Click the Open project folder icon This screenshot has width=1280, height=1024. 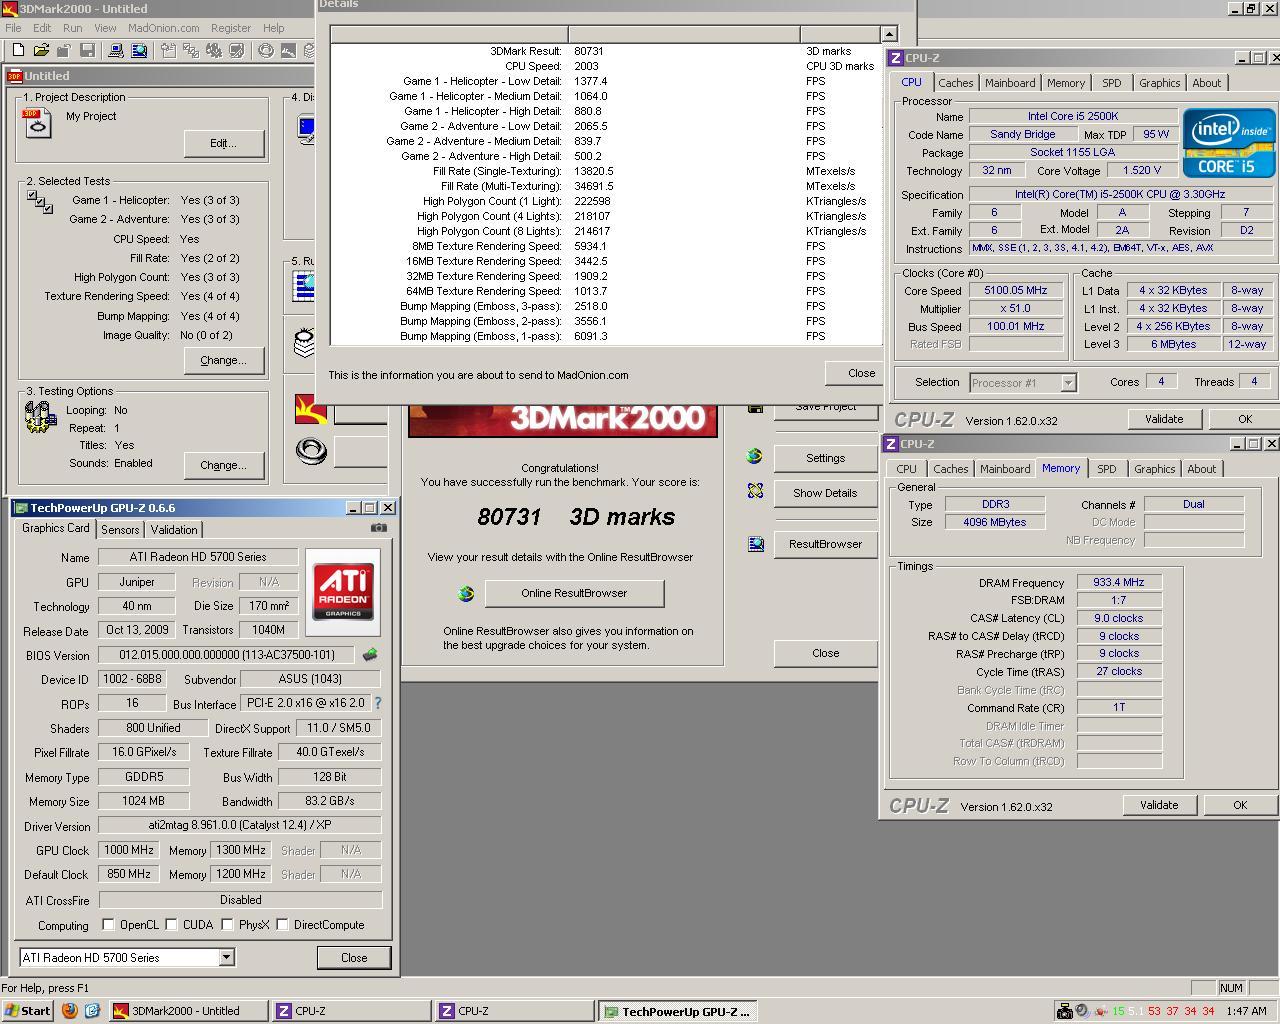(x=41, y=50)
